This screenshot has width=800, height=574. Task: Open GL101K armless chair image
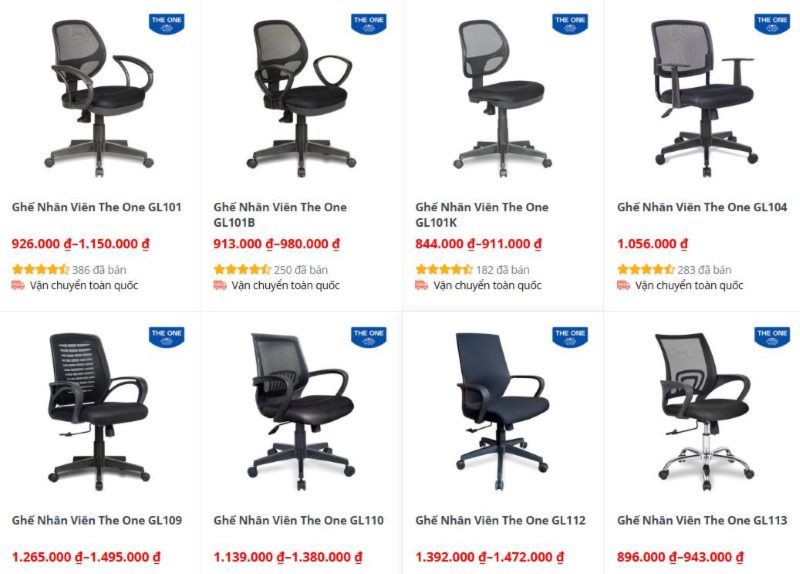tap(503, 98)
